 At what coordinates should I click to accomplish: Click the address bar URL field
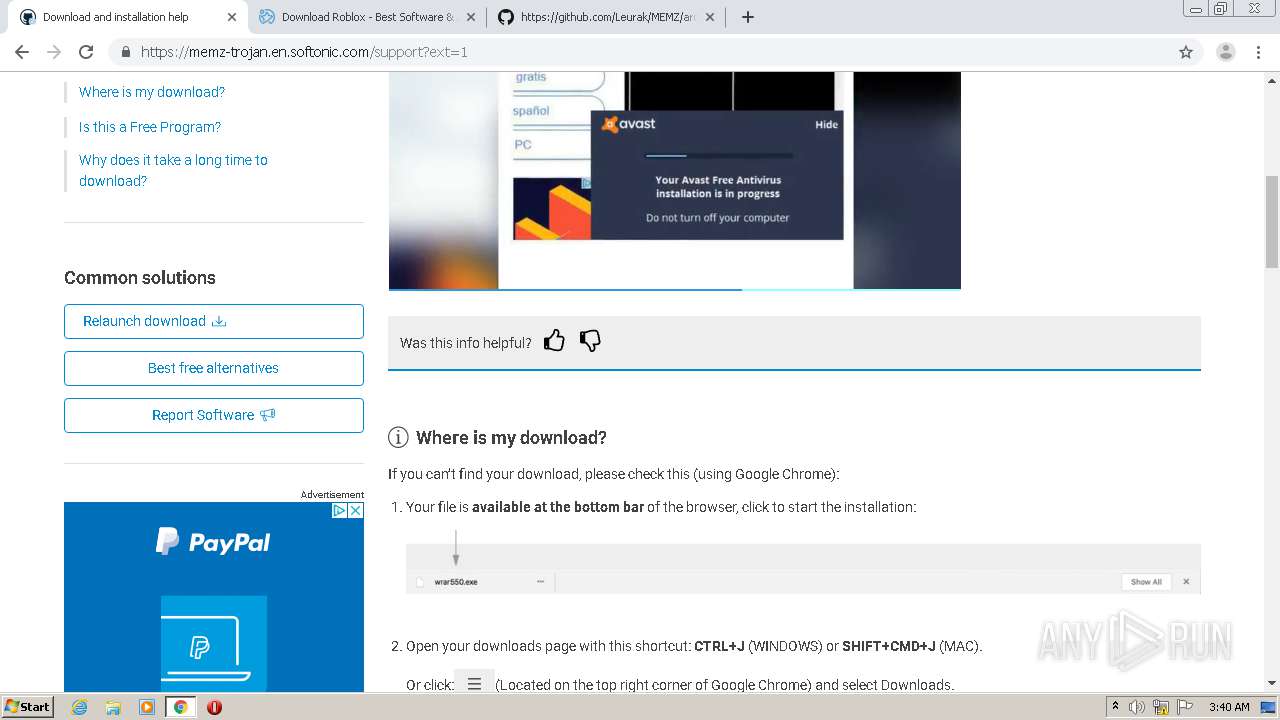(x=640, y=52)
